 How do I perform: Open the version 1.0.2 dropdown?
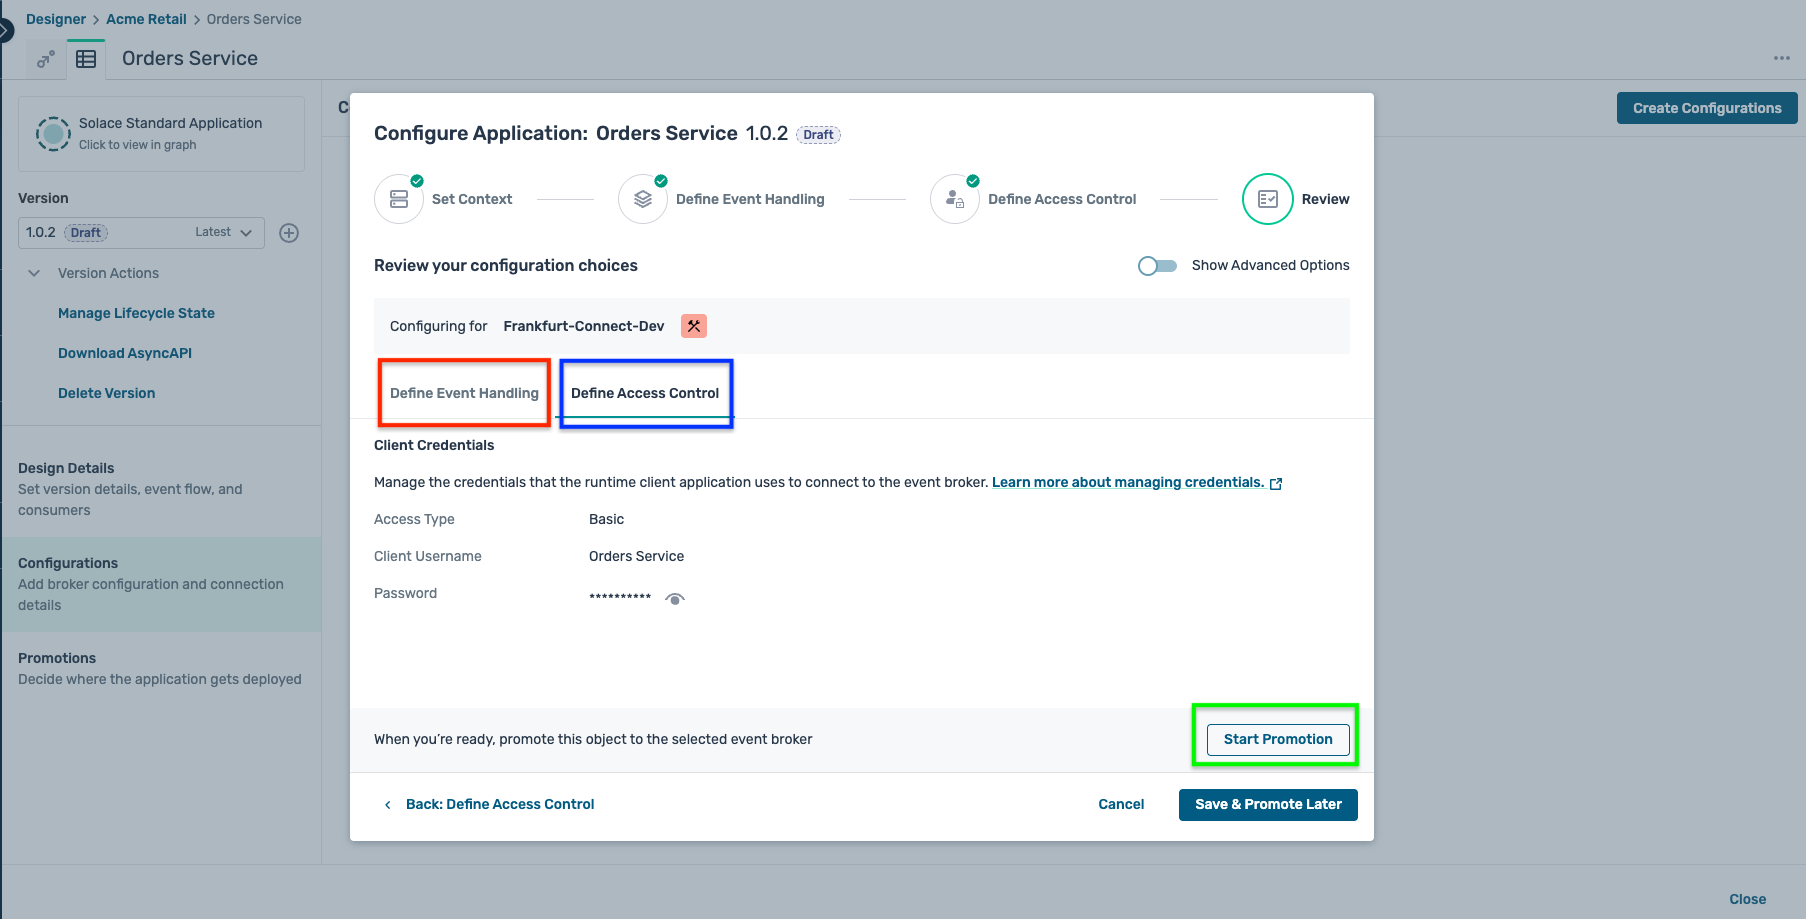pos(141,233)
